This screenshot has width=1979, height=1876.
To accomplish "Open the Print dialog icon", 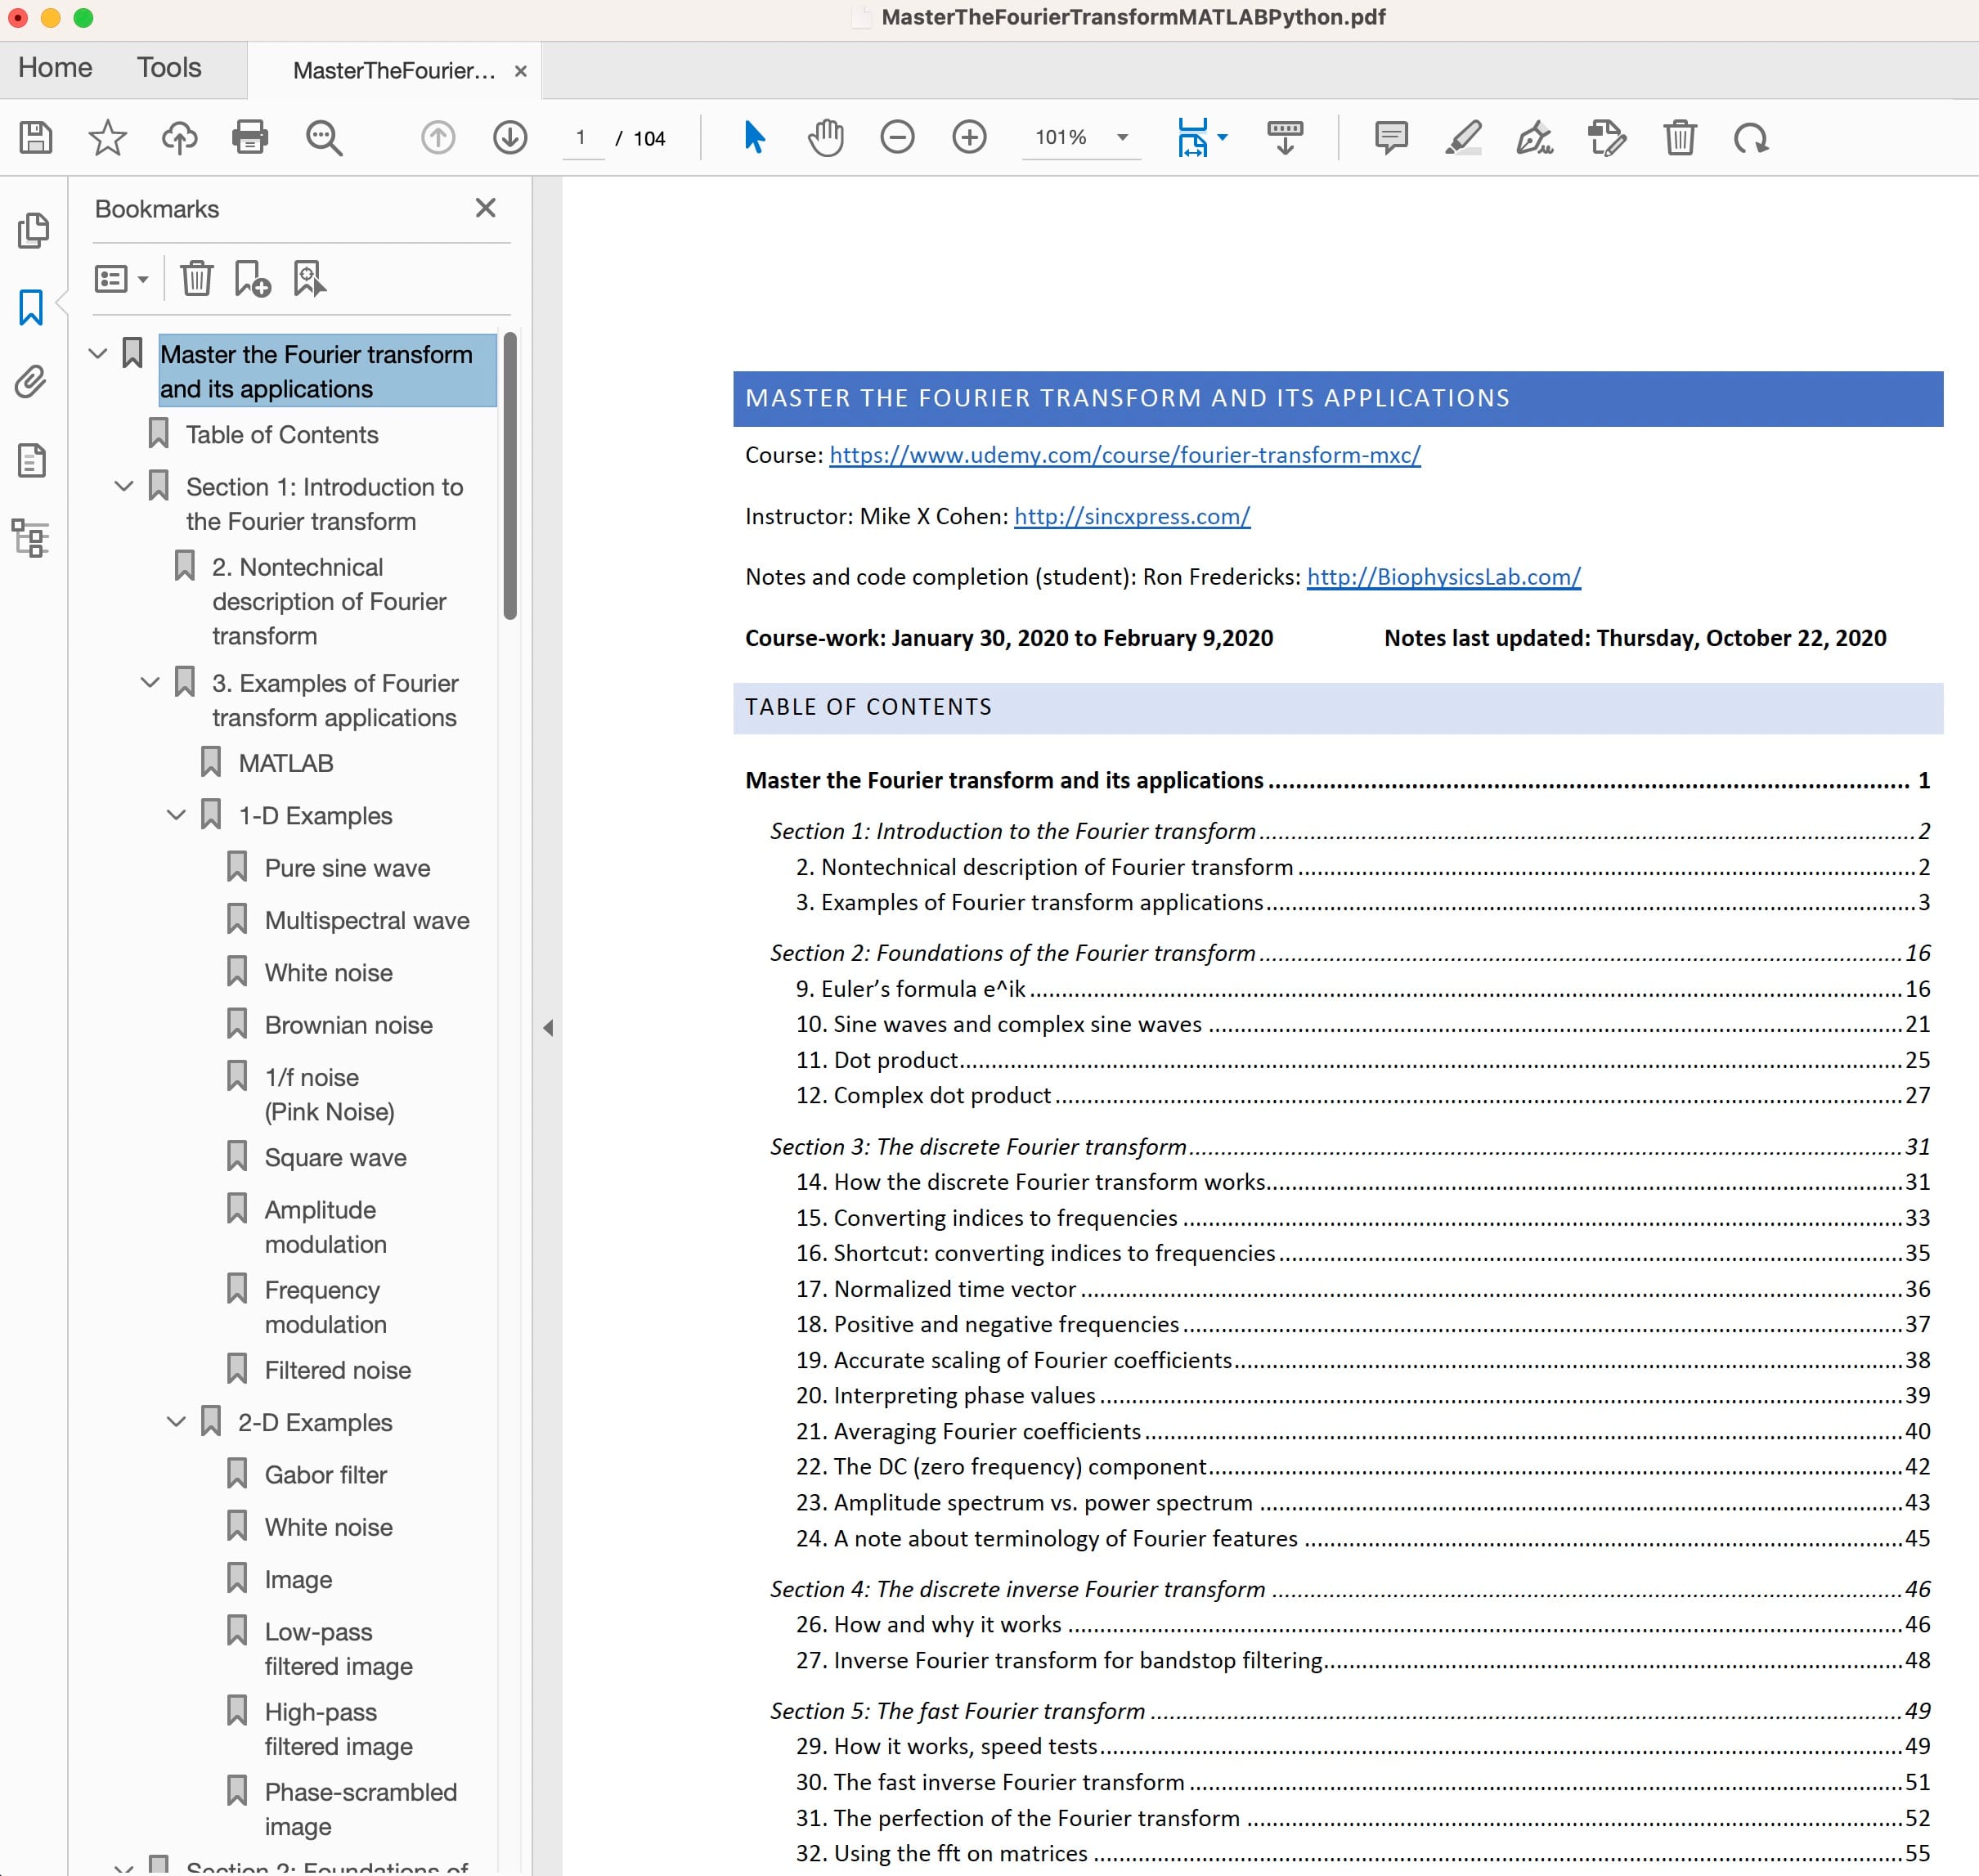I will click(249, 137).
